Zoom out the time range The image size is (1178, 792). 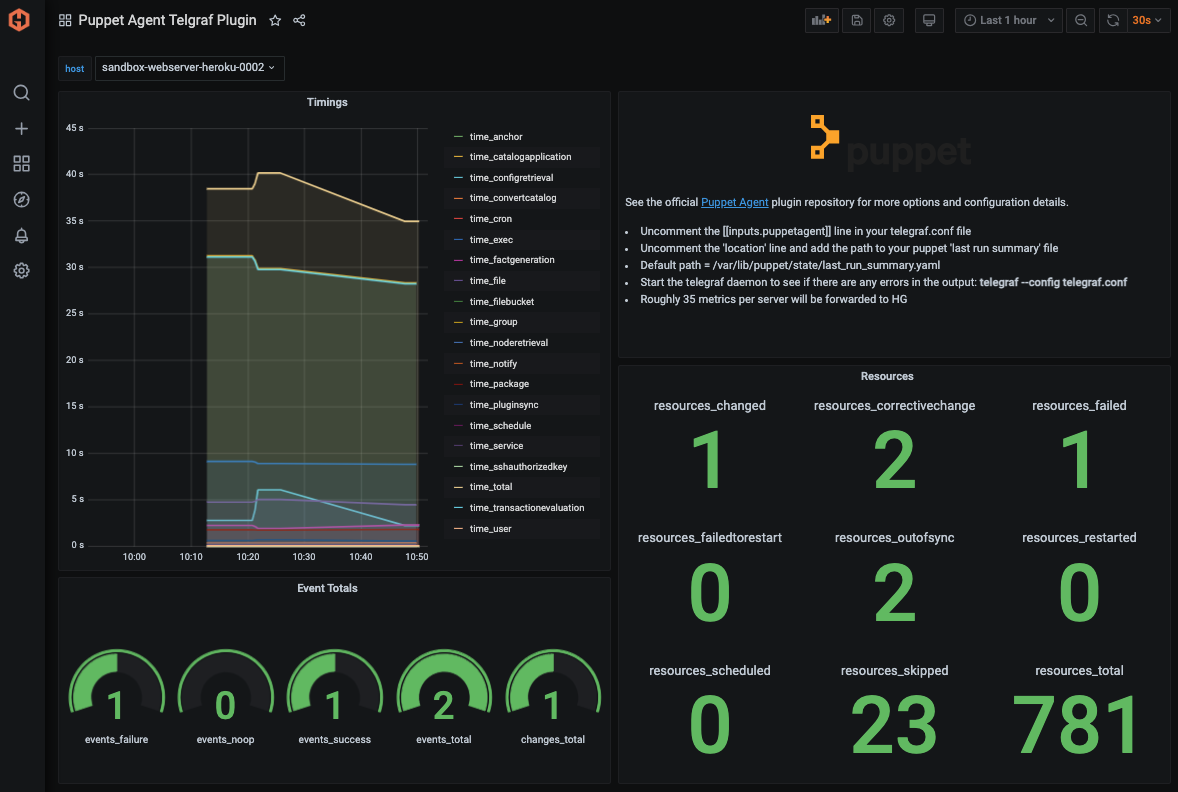click(1080, 20)
